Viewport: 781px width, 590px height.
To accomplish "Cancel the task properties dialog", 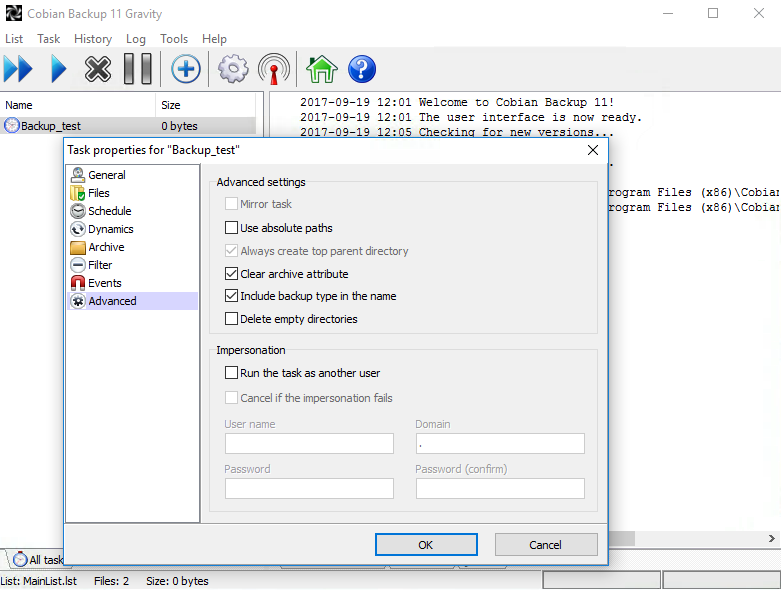I will pyautogui.click(x=546, y=545).
